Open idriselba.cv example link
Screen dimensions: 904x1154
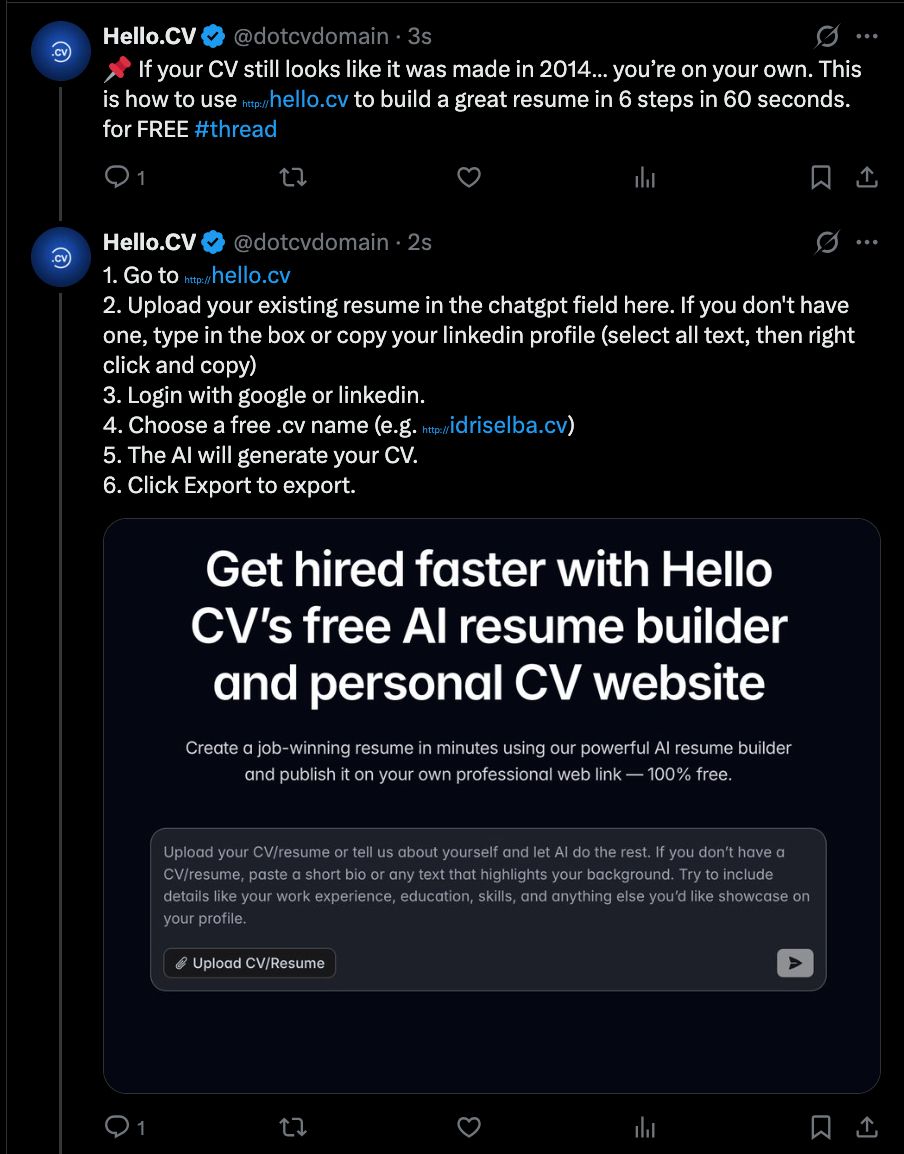click(508, 425)
